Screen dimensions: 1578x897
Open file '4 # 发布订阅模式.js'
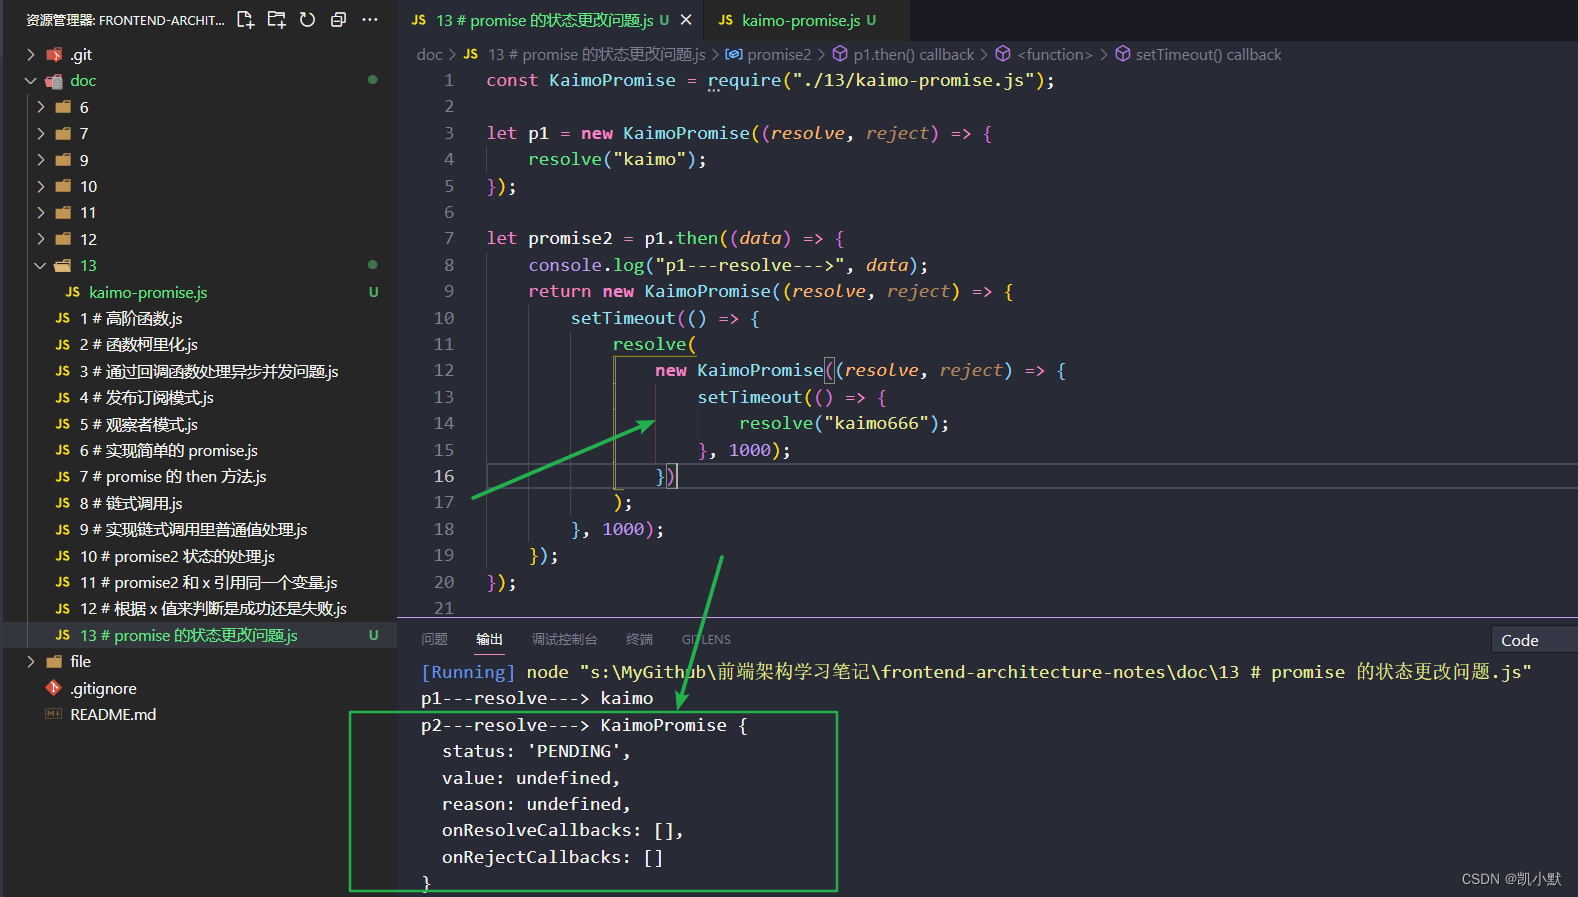pos(147,398)
